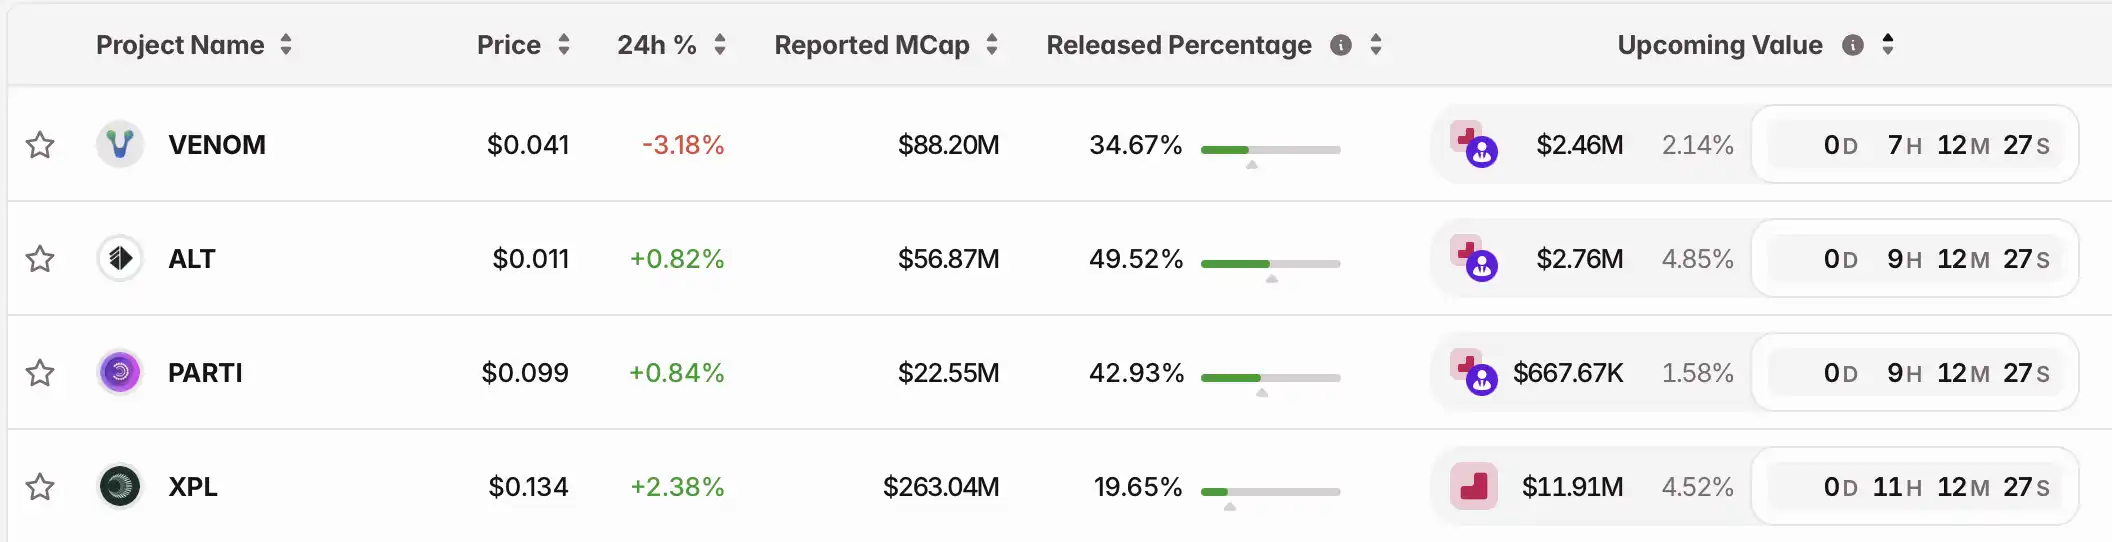Click the PARTI project logo icon

(x=120, y=373)
